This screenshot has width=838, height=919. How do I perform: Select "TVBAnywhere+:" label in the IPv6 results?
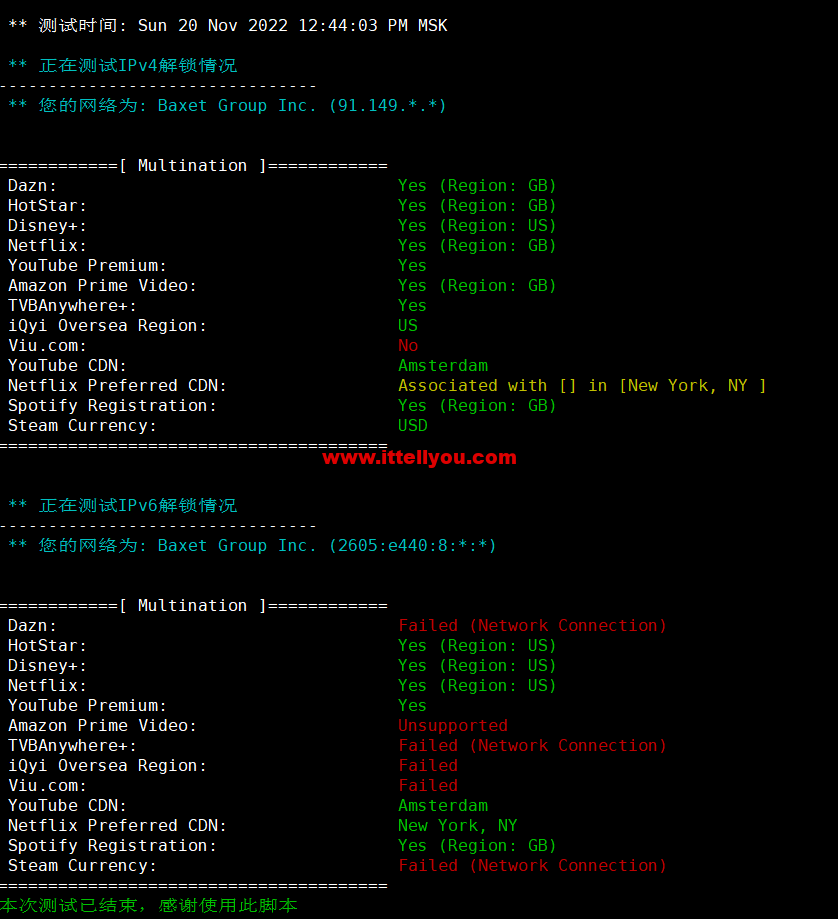72,746
